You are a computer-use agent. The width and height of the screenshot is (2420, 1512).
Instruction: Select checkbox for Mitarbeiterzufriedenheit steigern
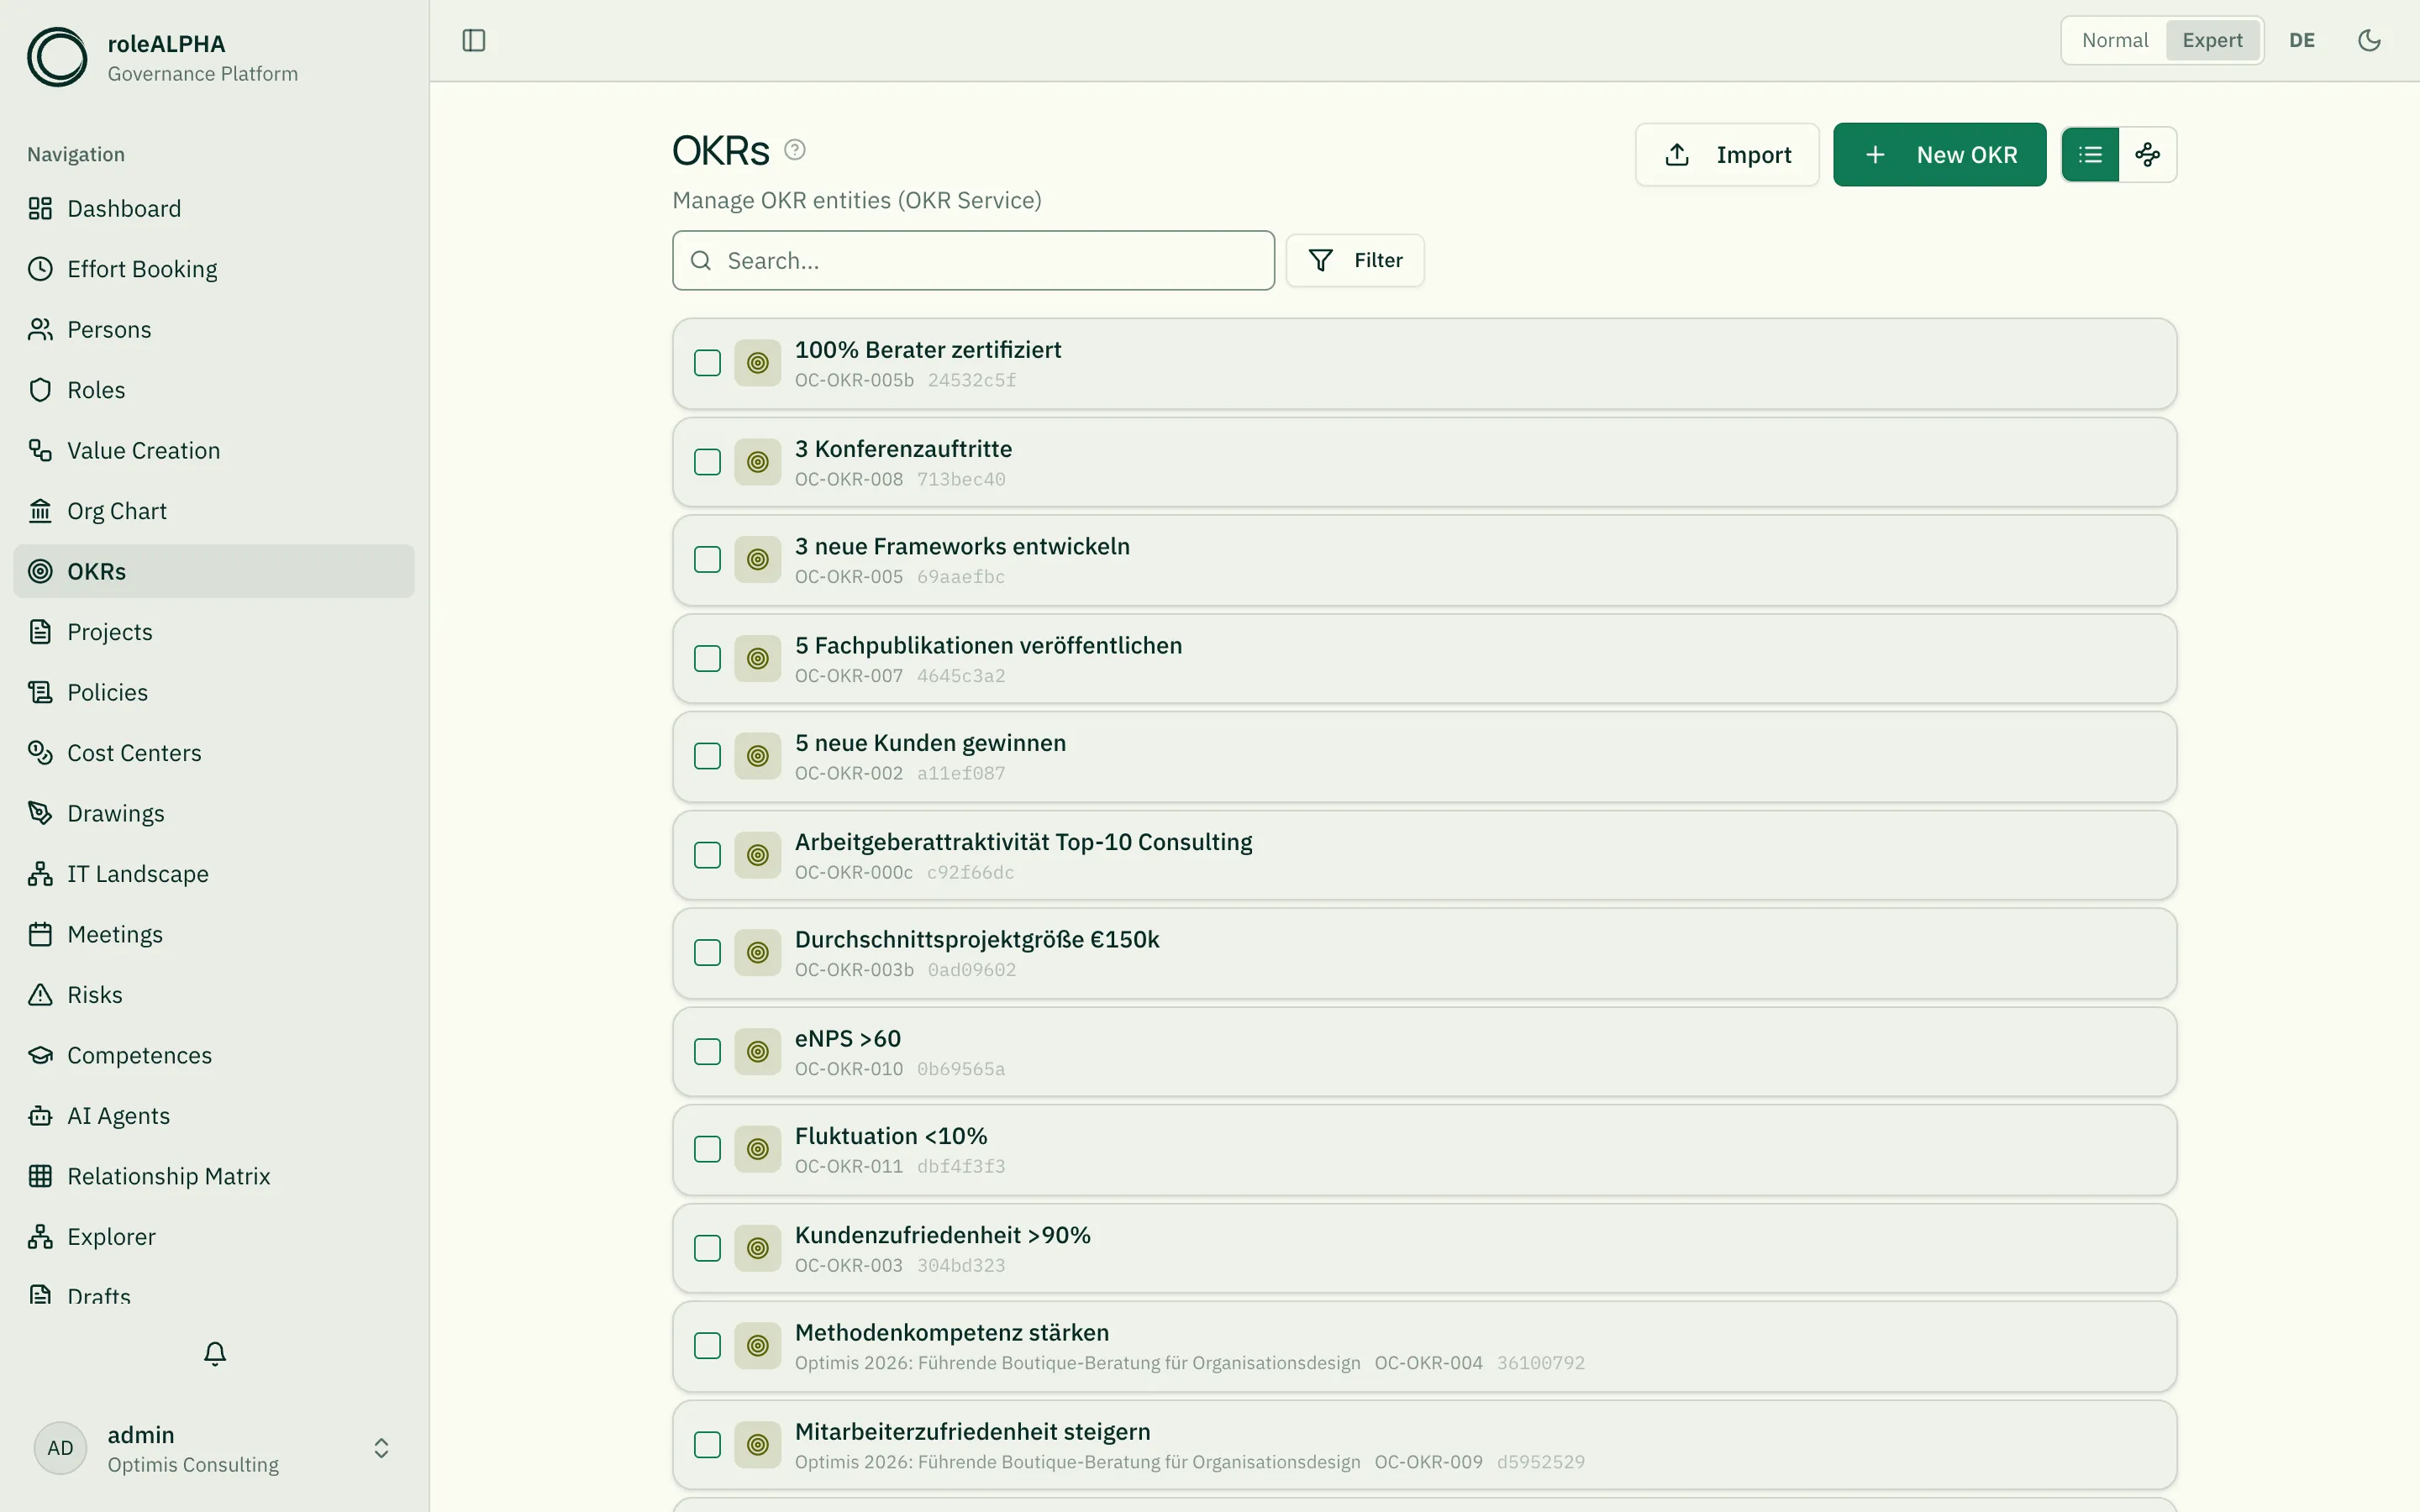tap(707, 1445)
